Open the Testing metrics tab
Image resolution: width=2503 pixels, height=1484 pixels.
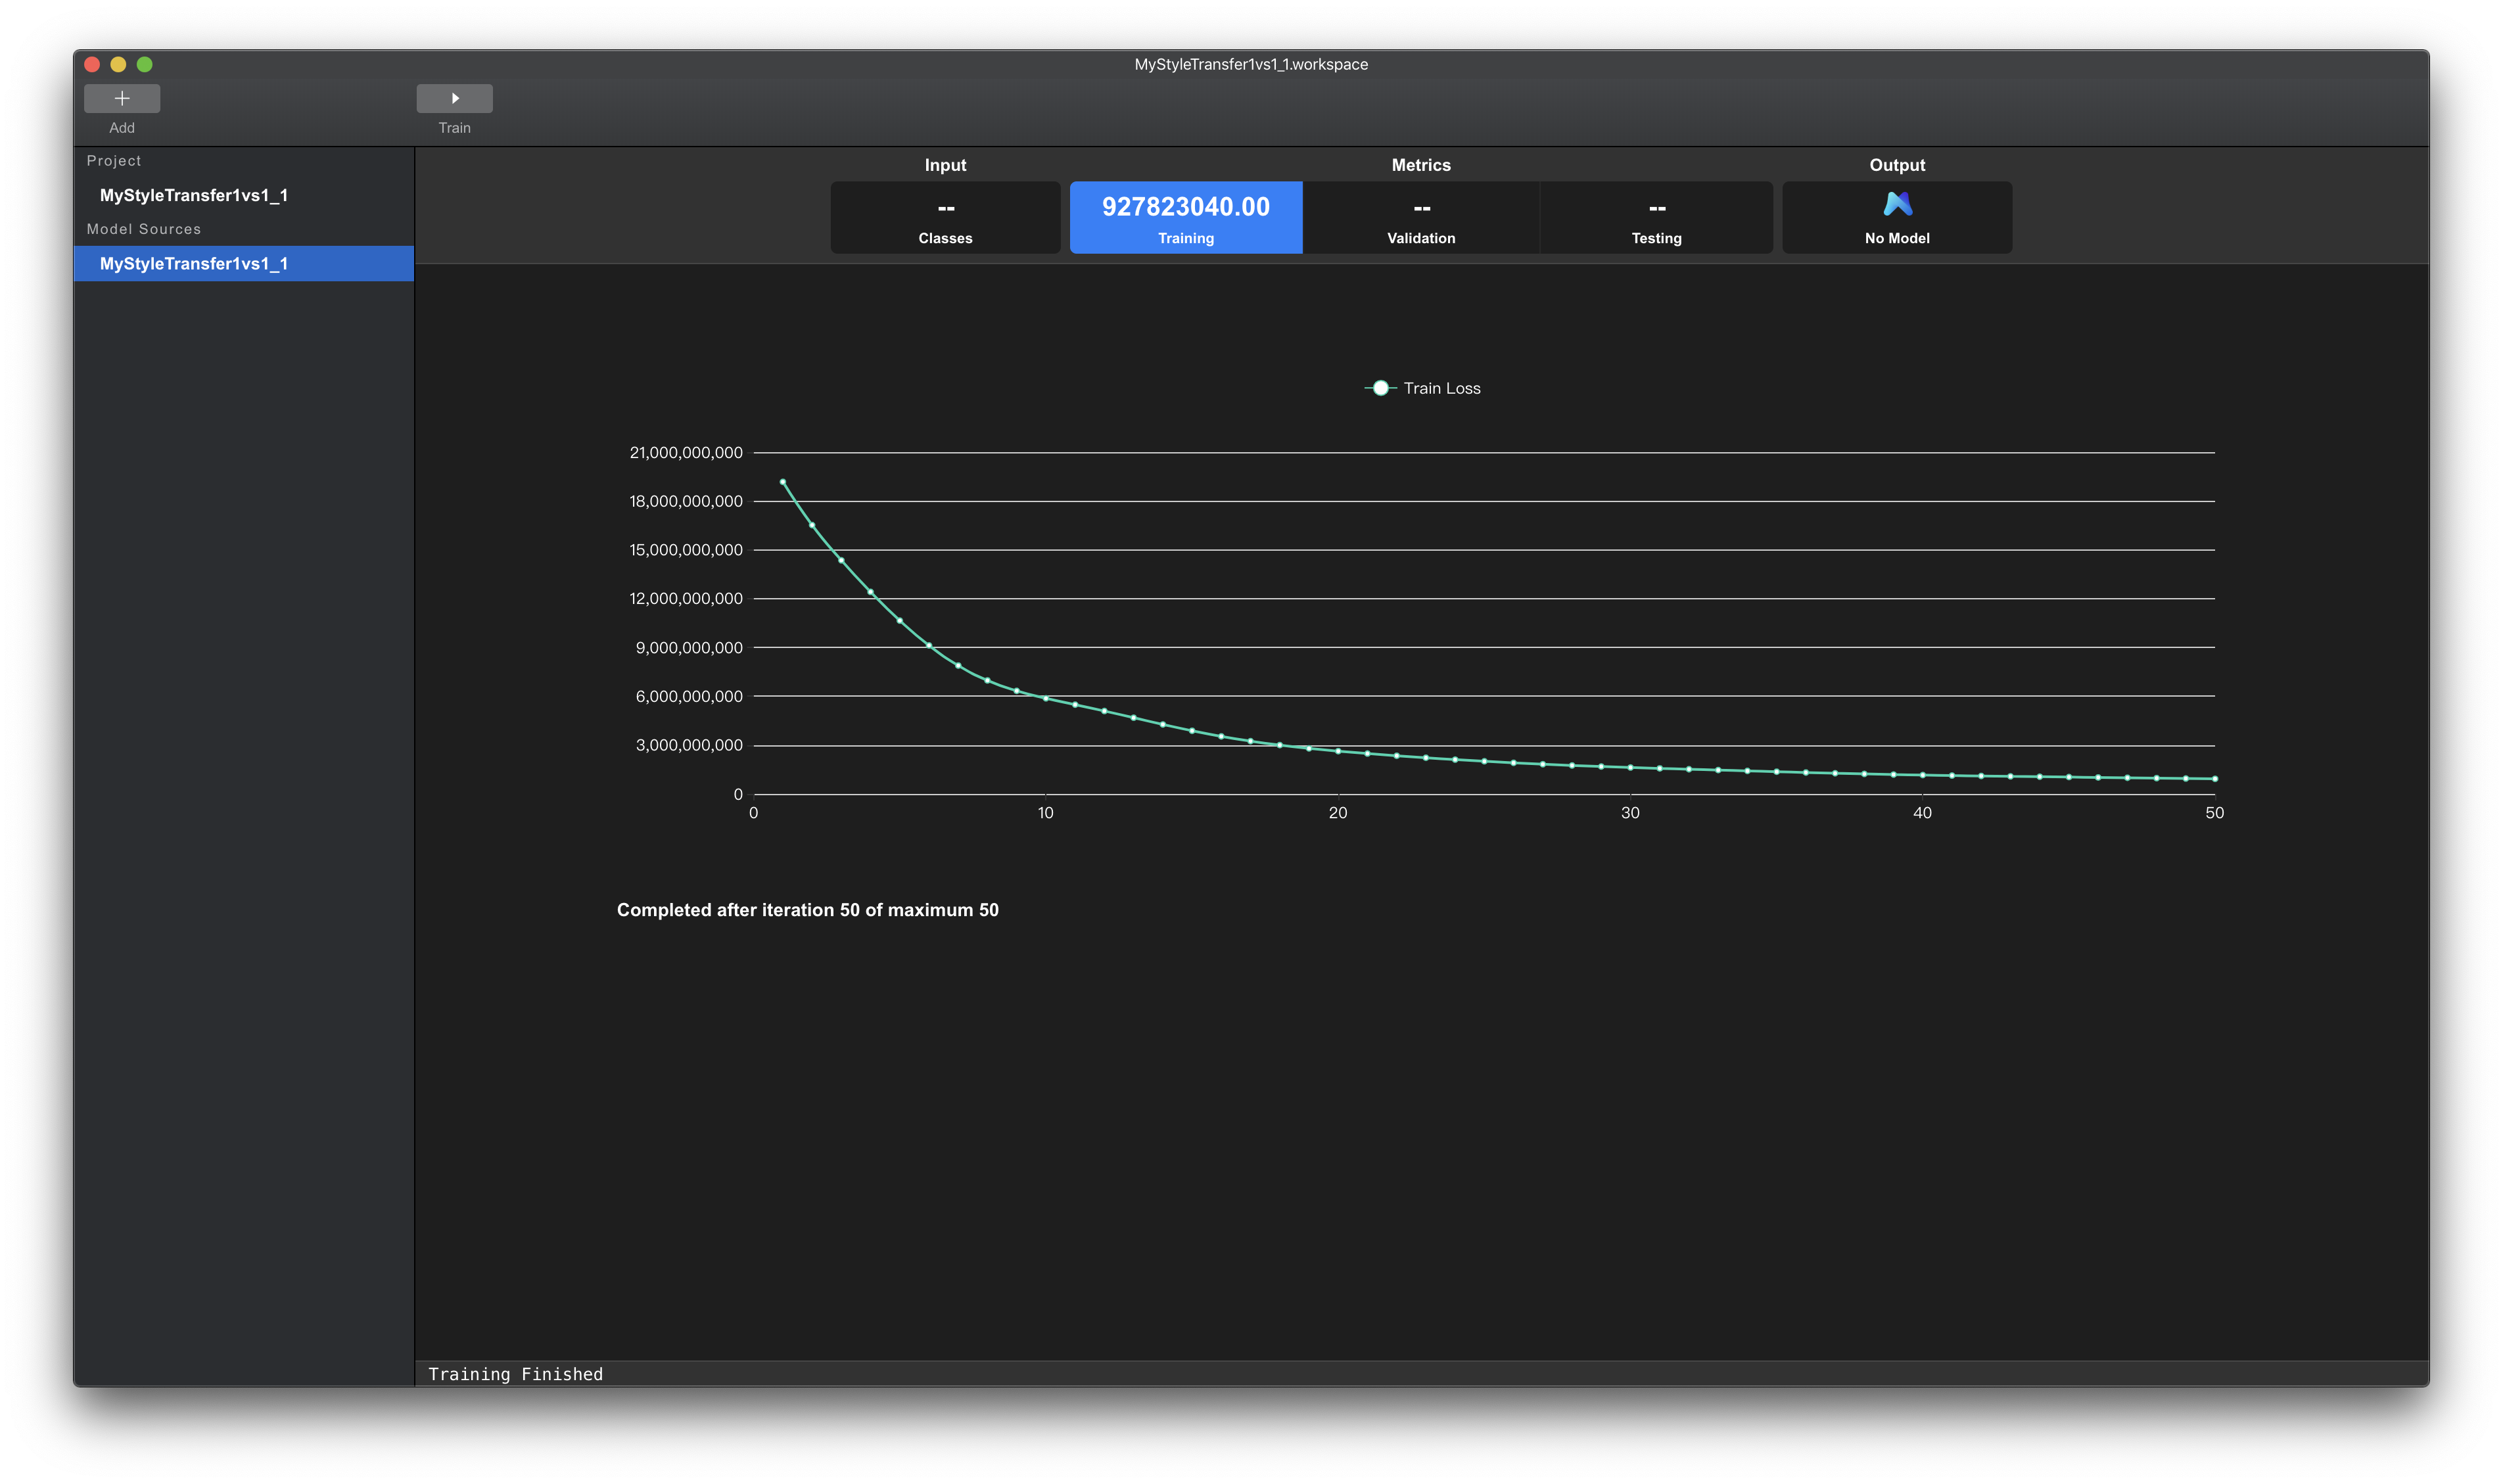(1656, 218)
